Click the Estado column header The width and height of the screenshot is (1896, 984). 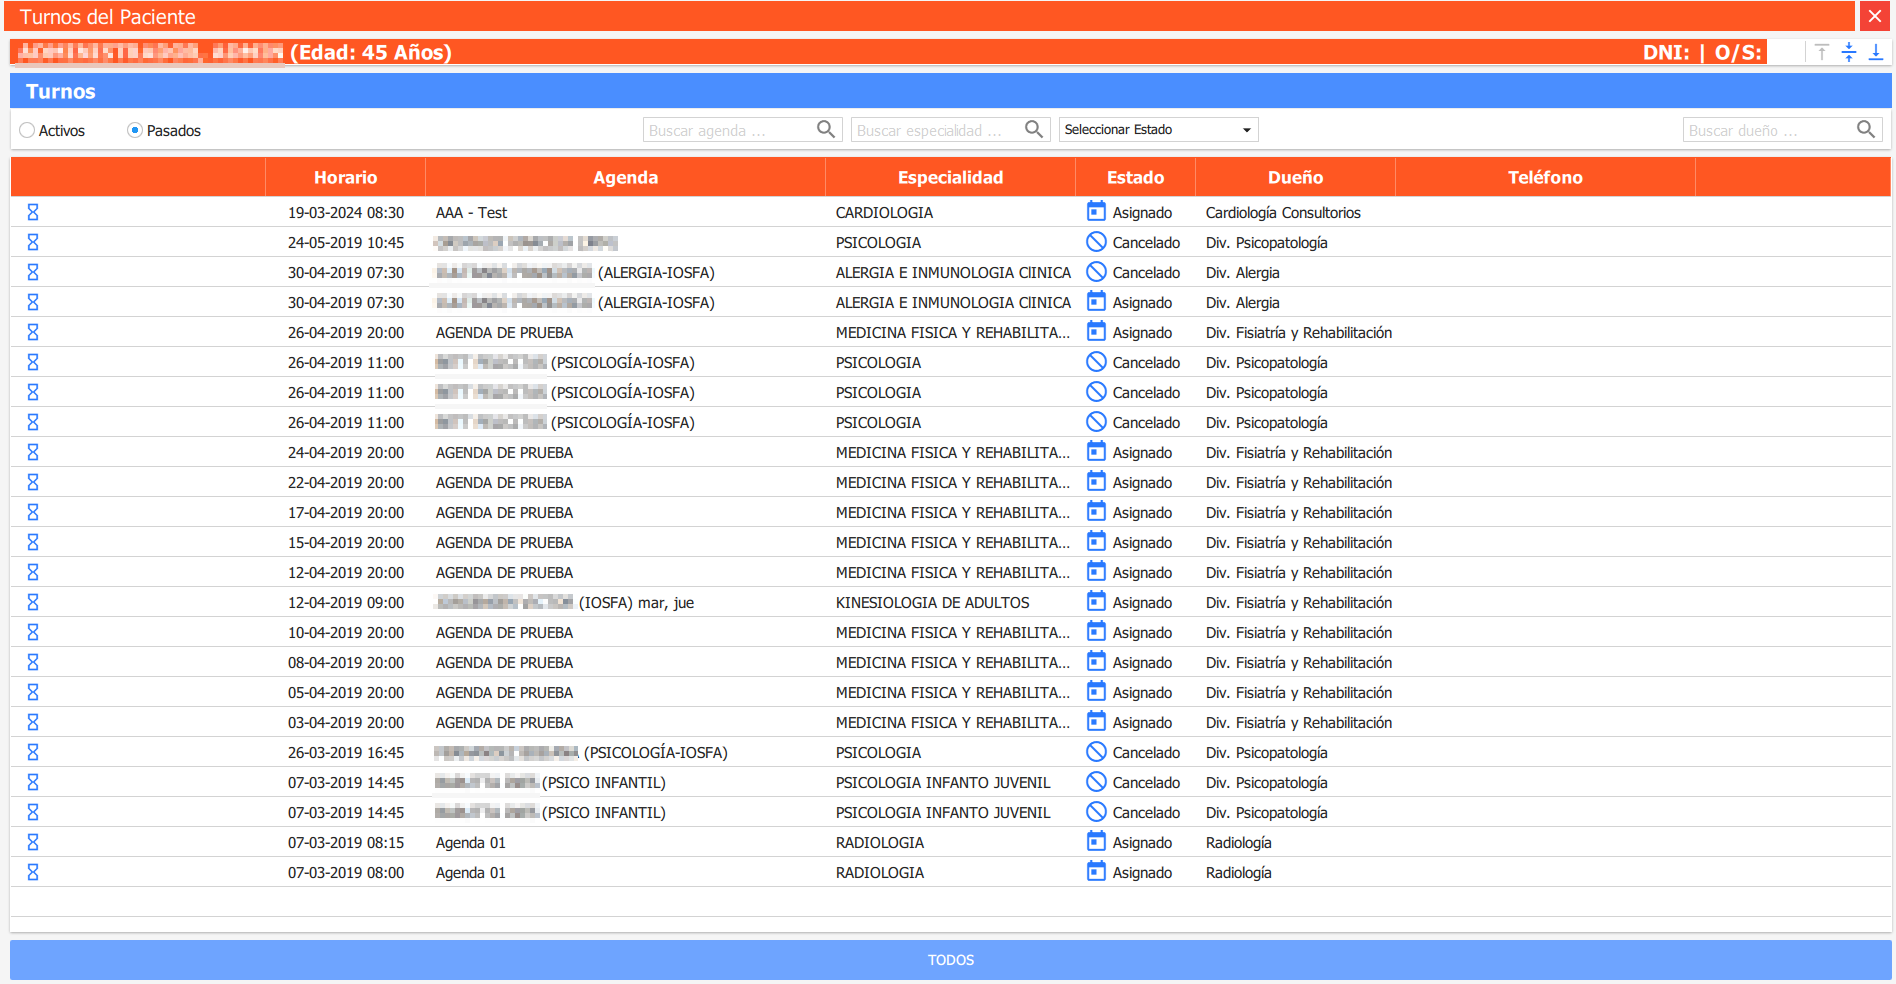(x=1134, y=177)
